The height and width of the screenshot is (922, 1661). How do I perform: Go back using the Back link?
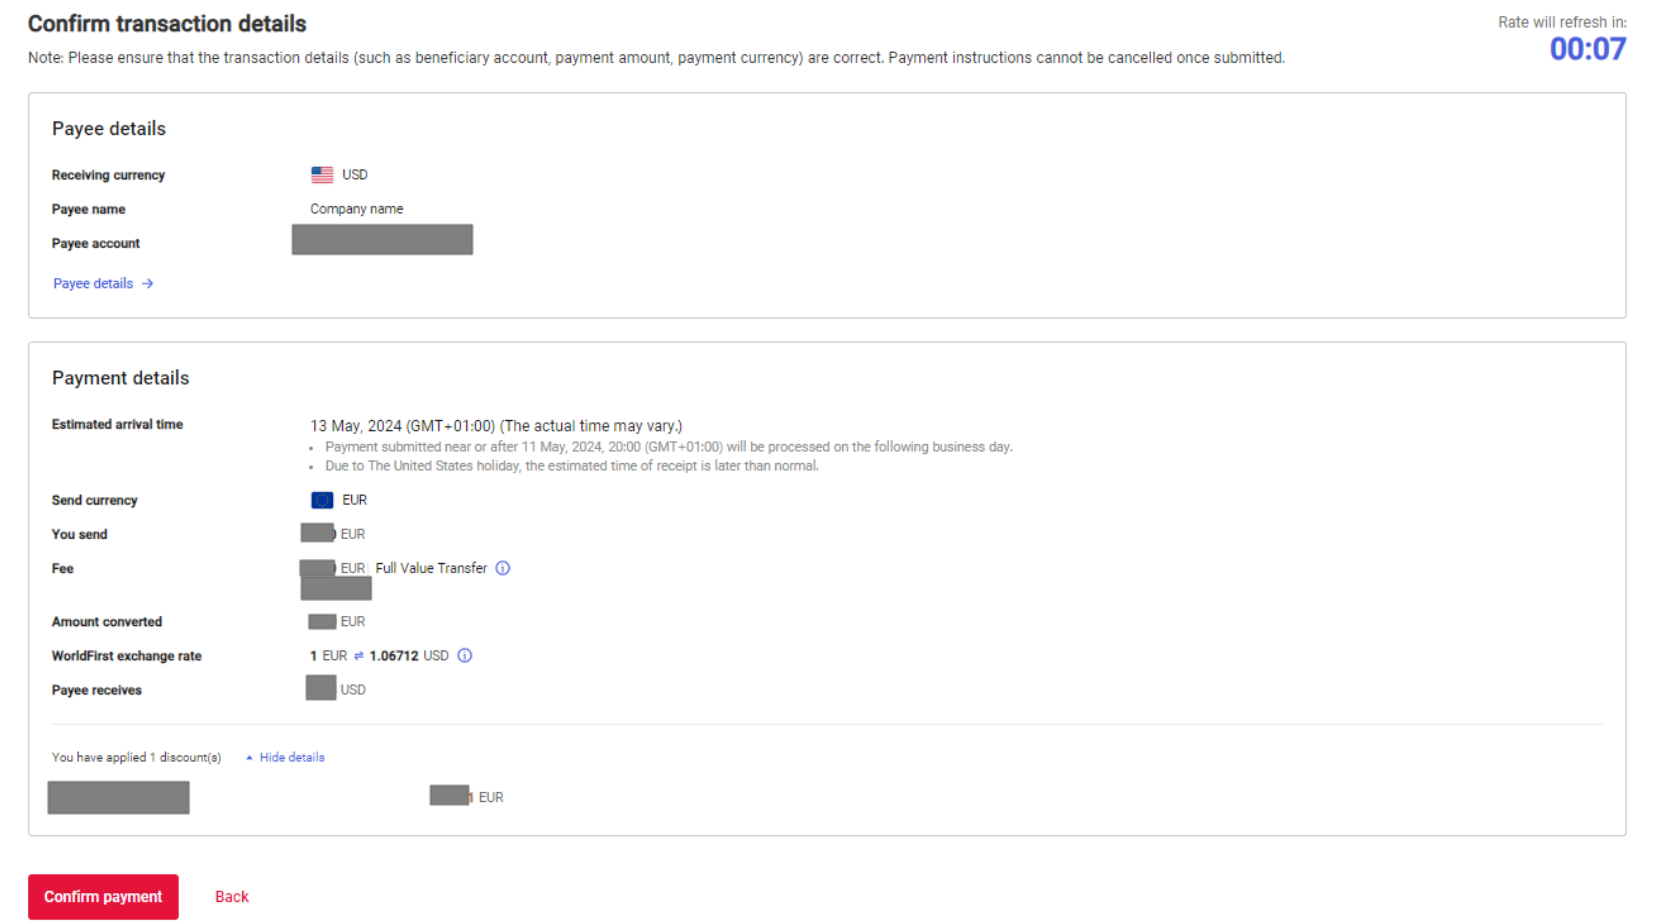(x=231, y=897)
